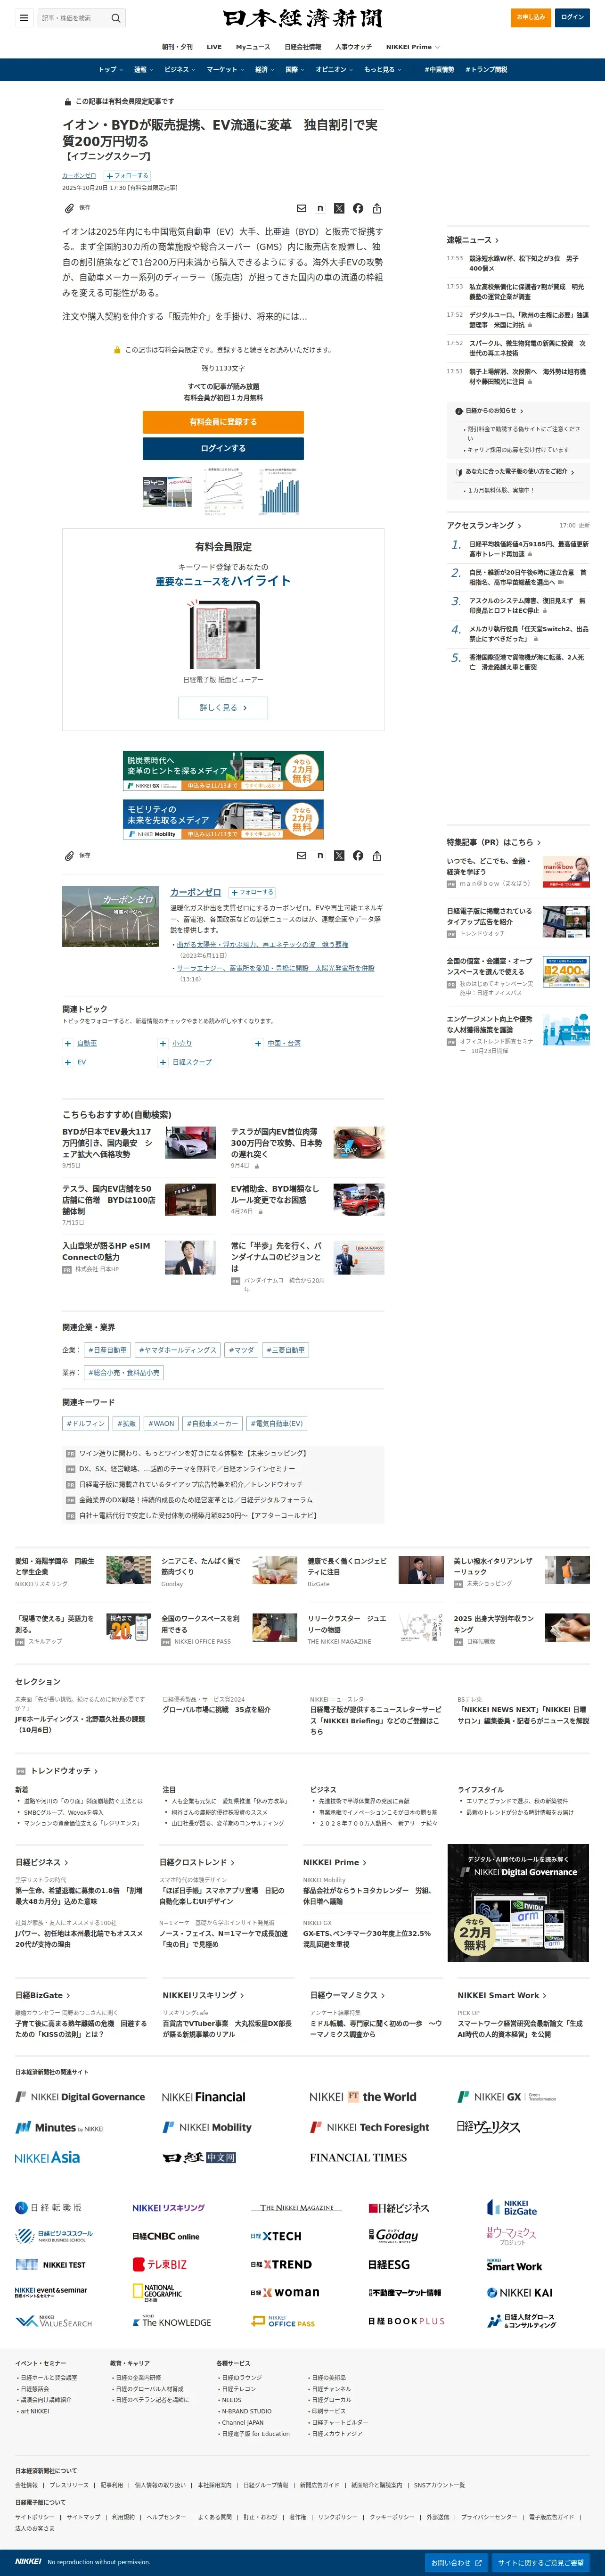Share by email using the envelope icon under the headline
The width and height of the screenshot is (605, 2576).
(x=301, y=208)
